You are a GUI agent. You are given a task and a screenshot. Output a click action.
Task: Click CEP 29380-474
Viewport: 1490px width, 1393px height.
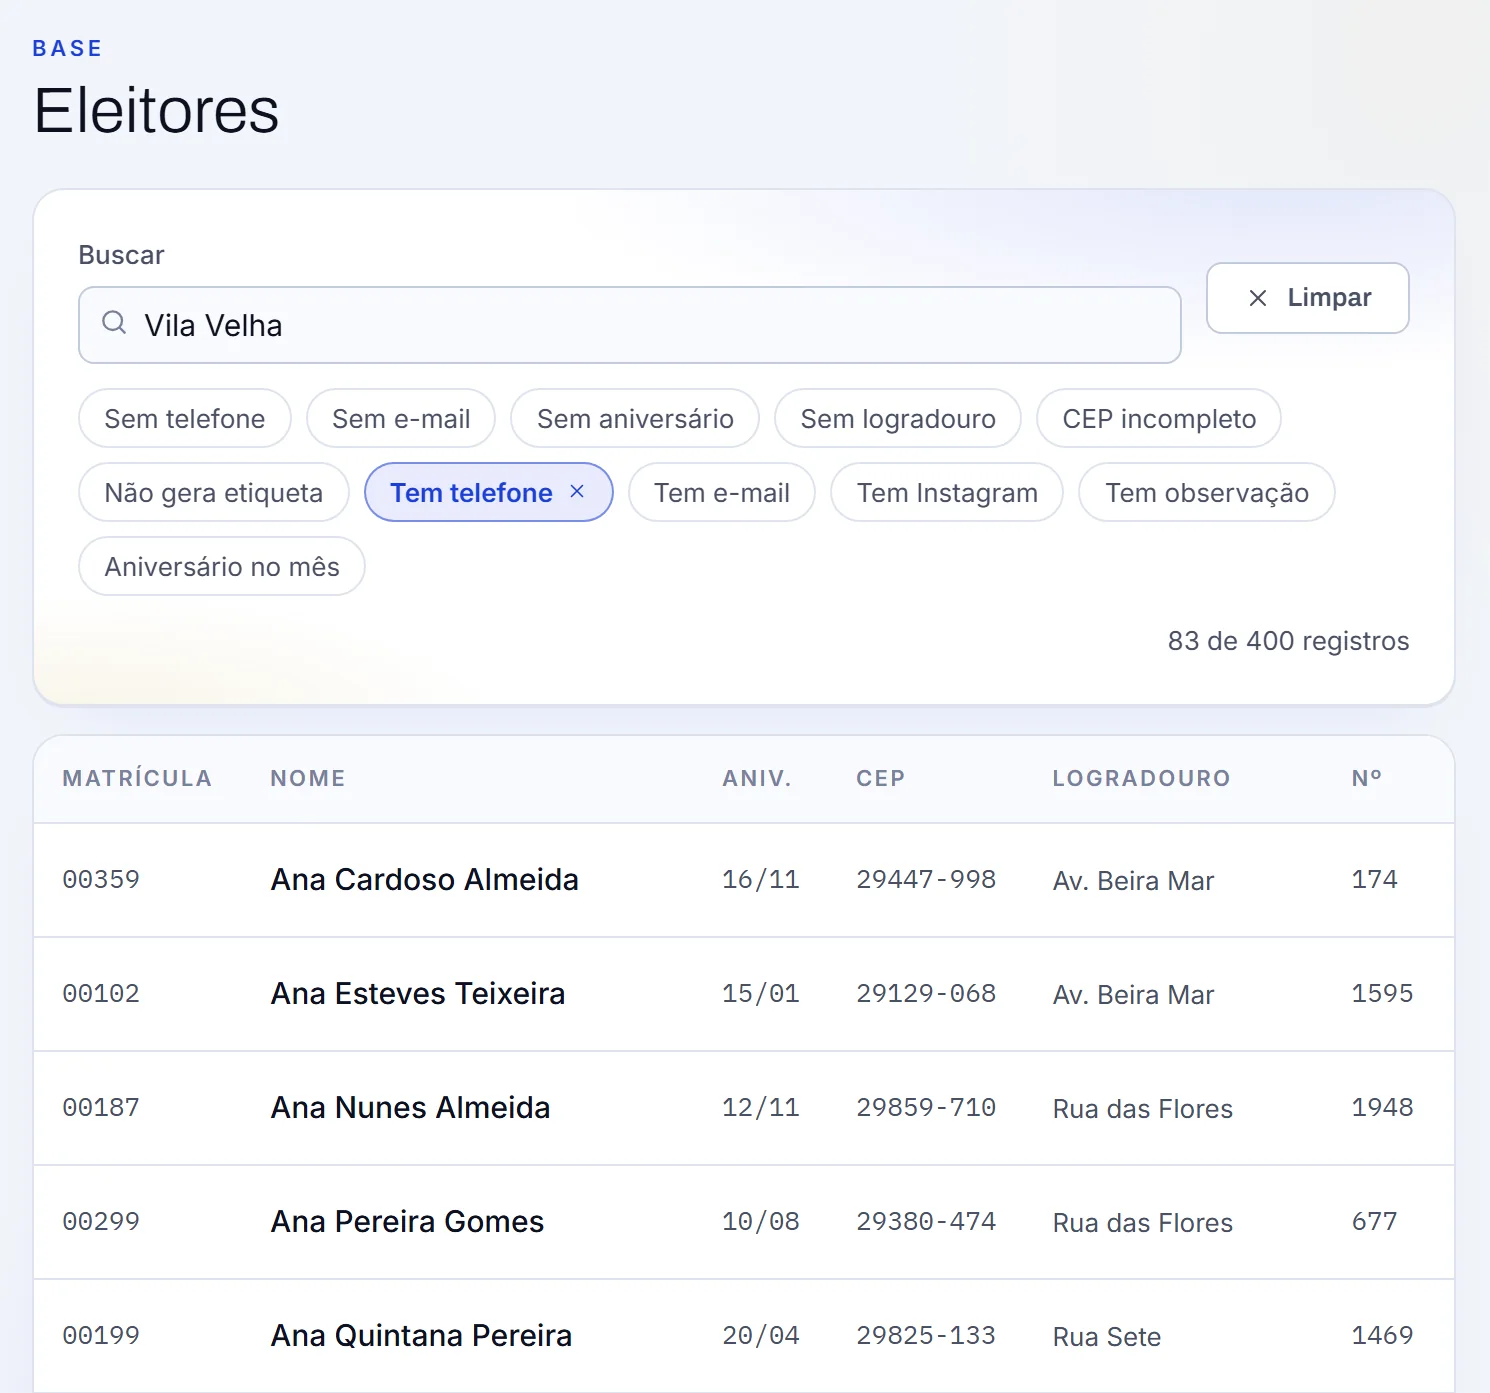926,1222
